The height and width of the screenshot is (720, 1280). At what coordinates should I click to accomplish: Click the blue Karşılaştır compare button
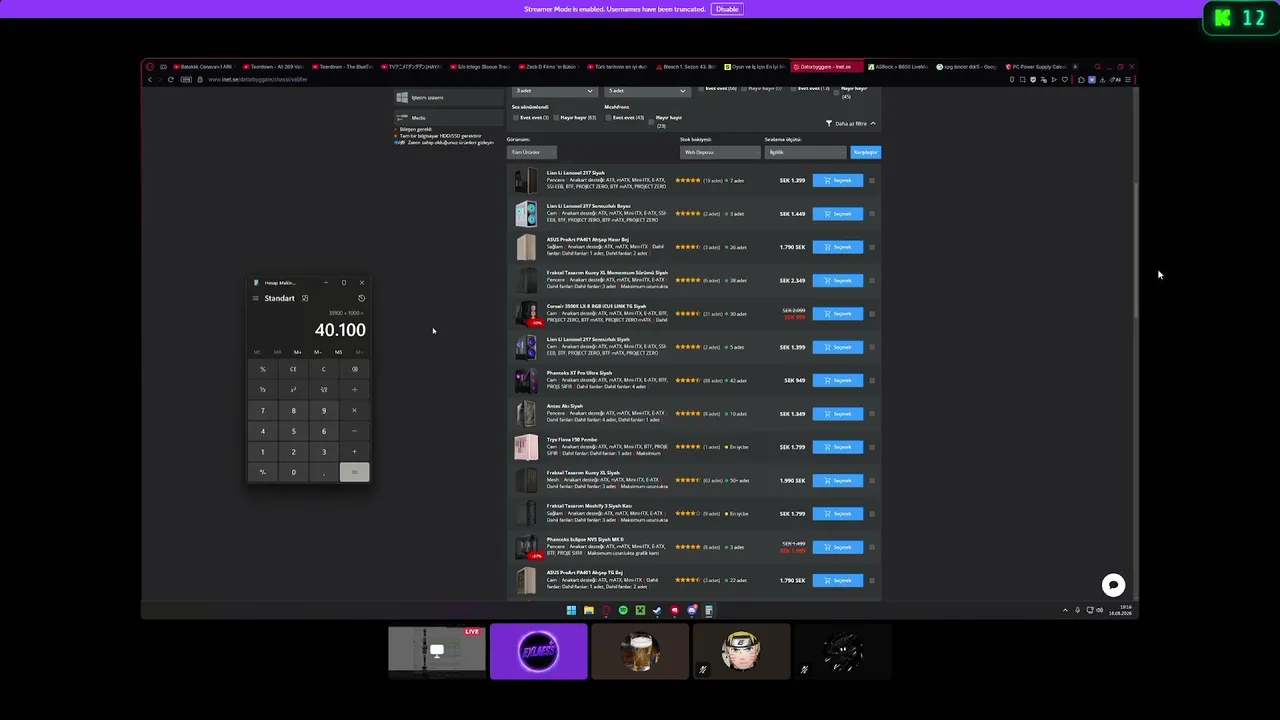point(865,152)
